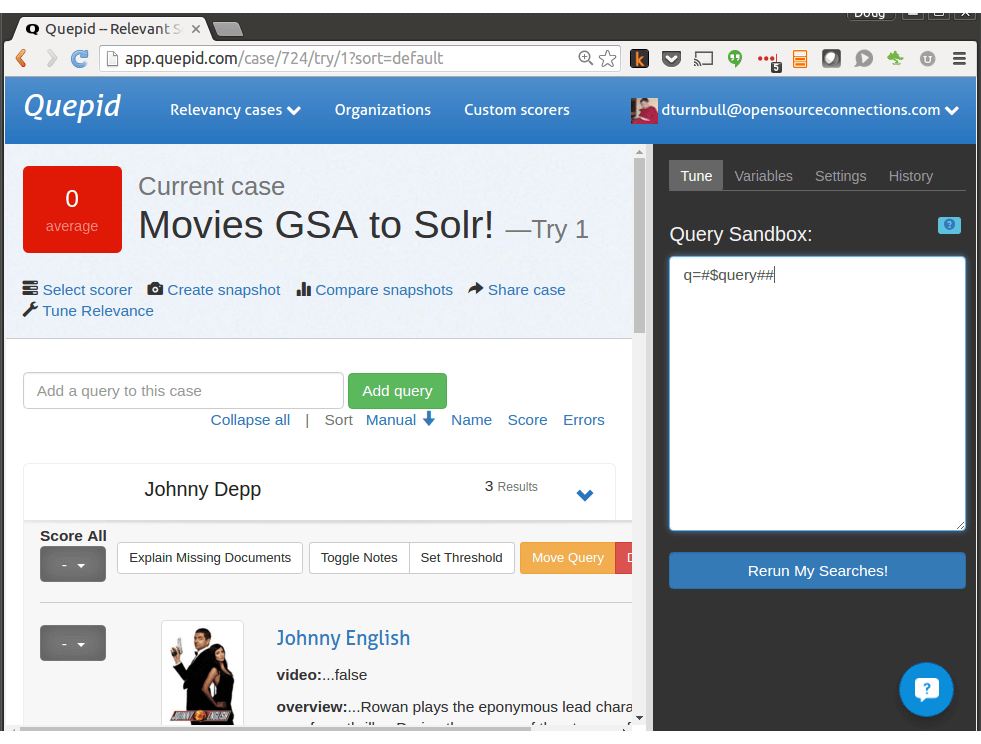This screenshot has width=981, height=744.
Task: Click the red dots extension with badge 5
Action: (x=768, y=61)
